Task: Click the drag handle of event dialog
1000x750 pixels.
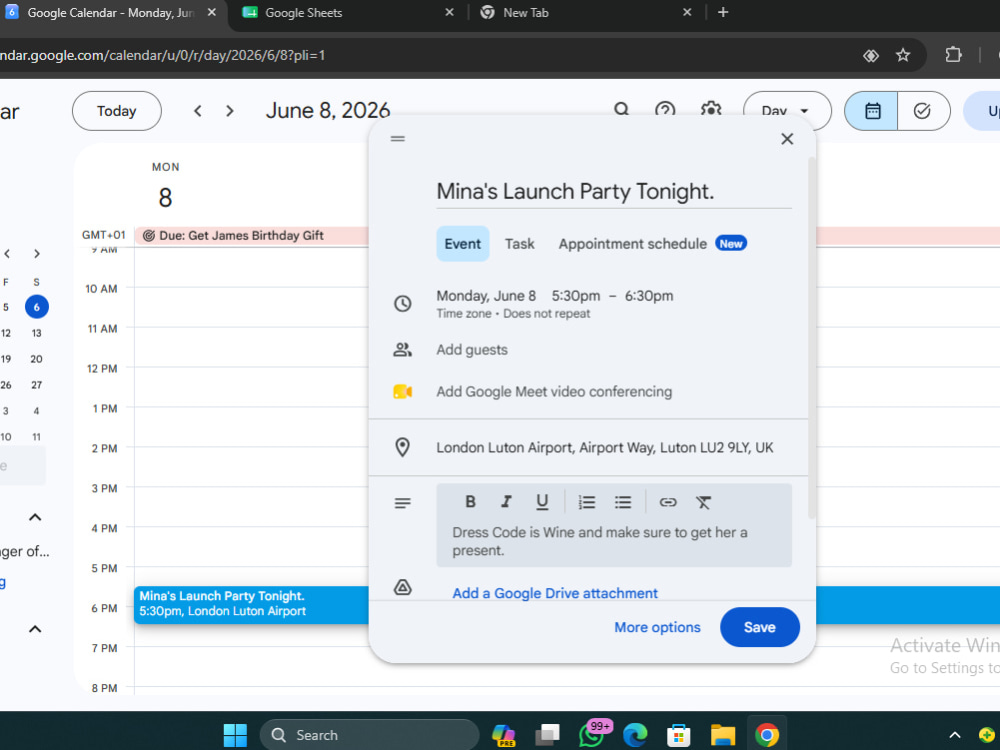Action: pos(397,138)
